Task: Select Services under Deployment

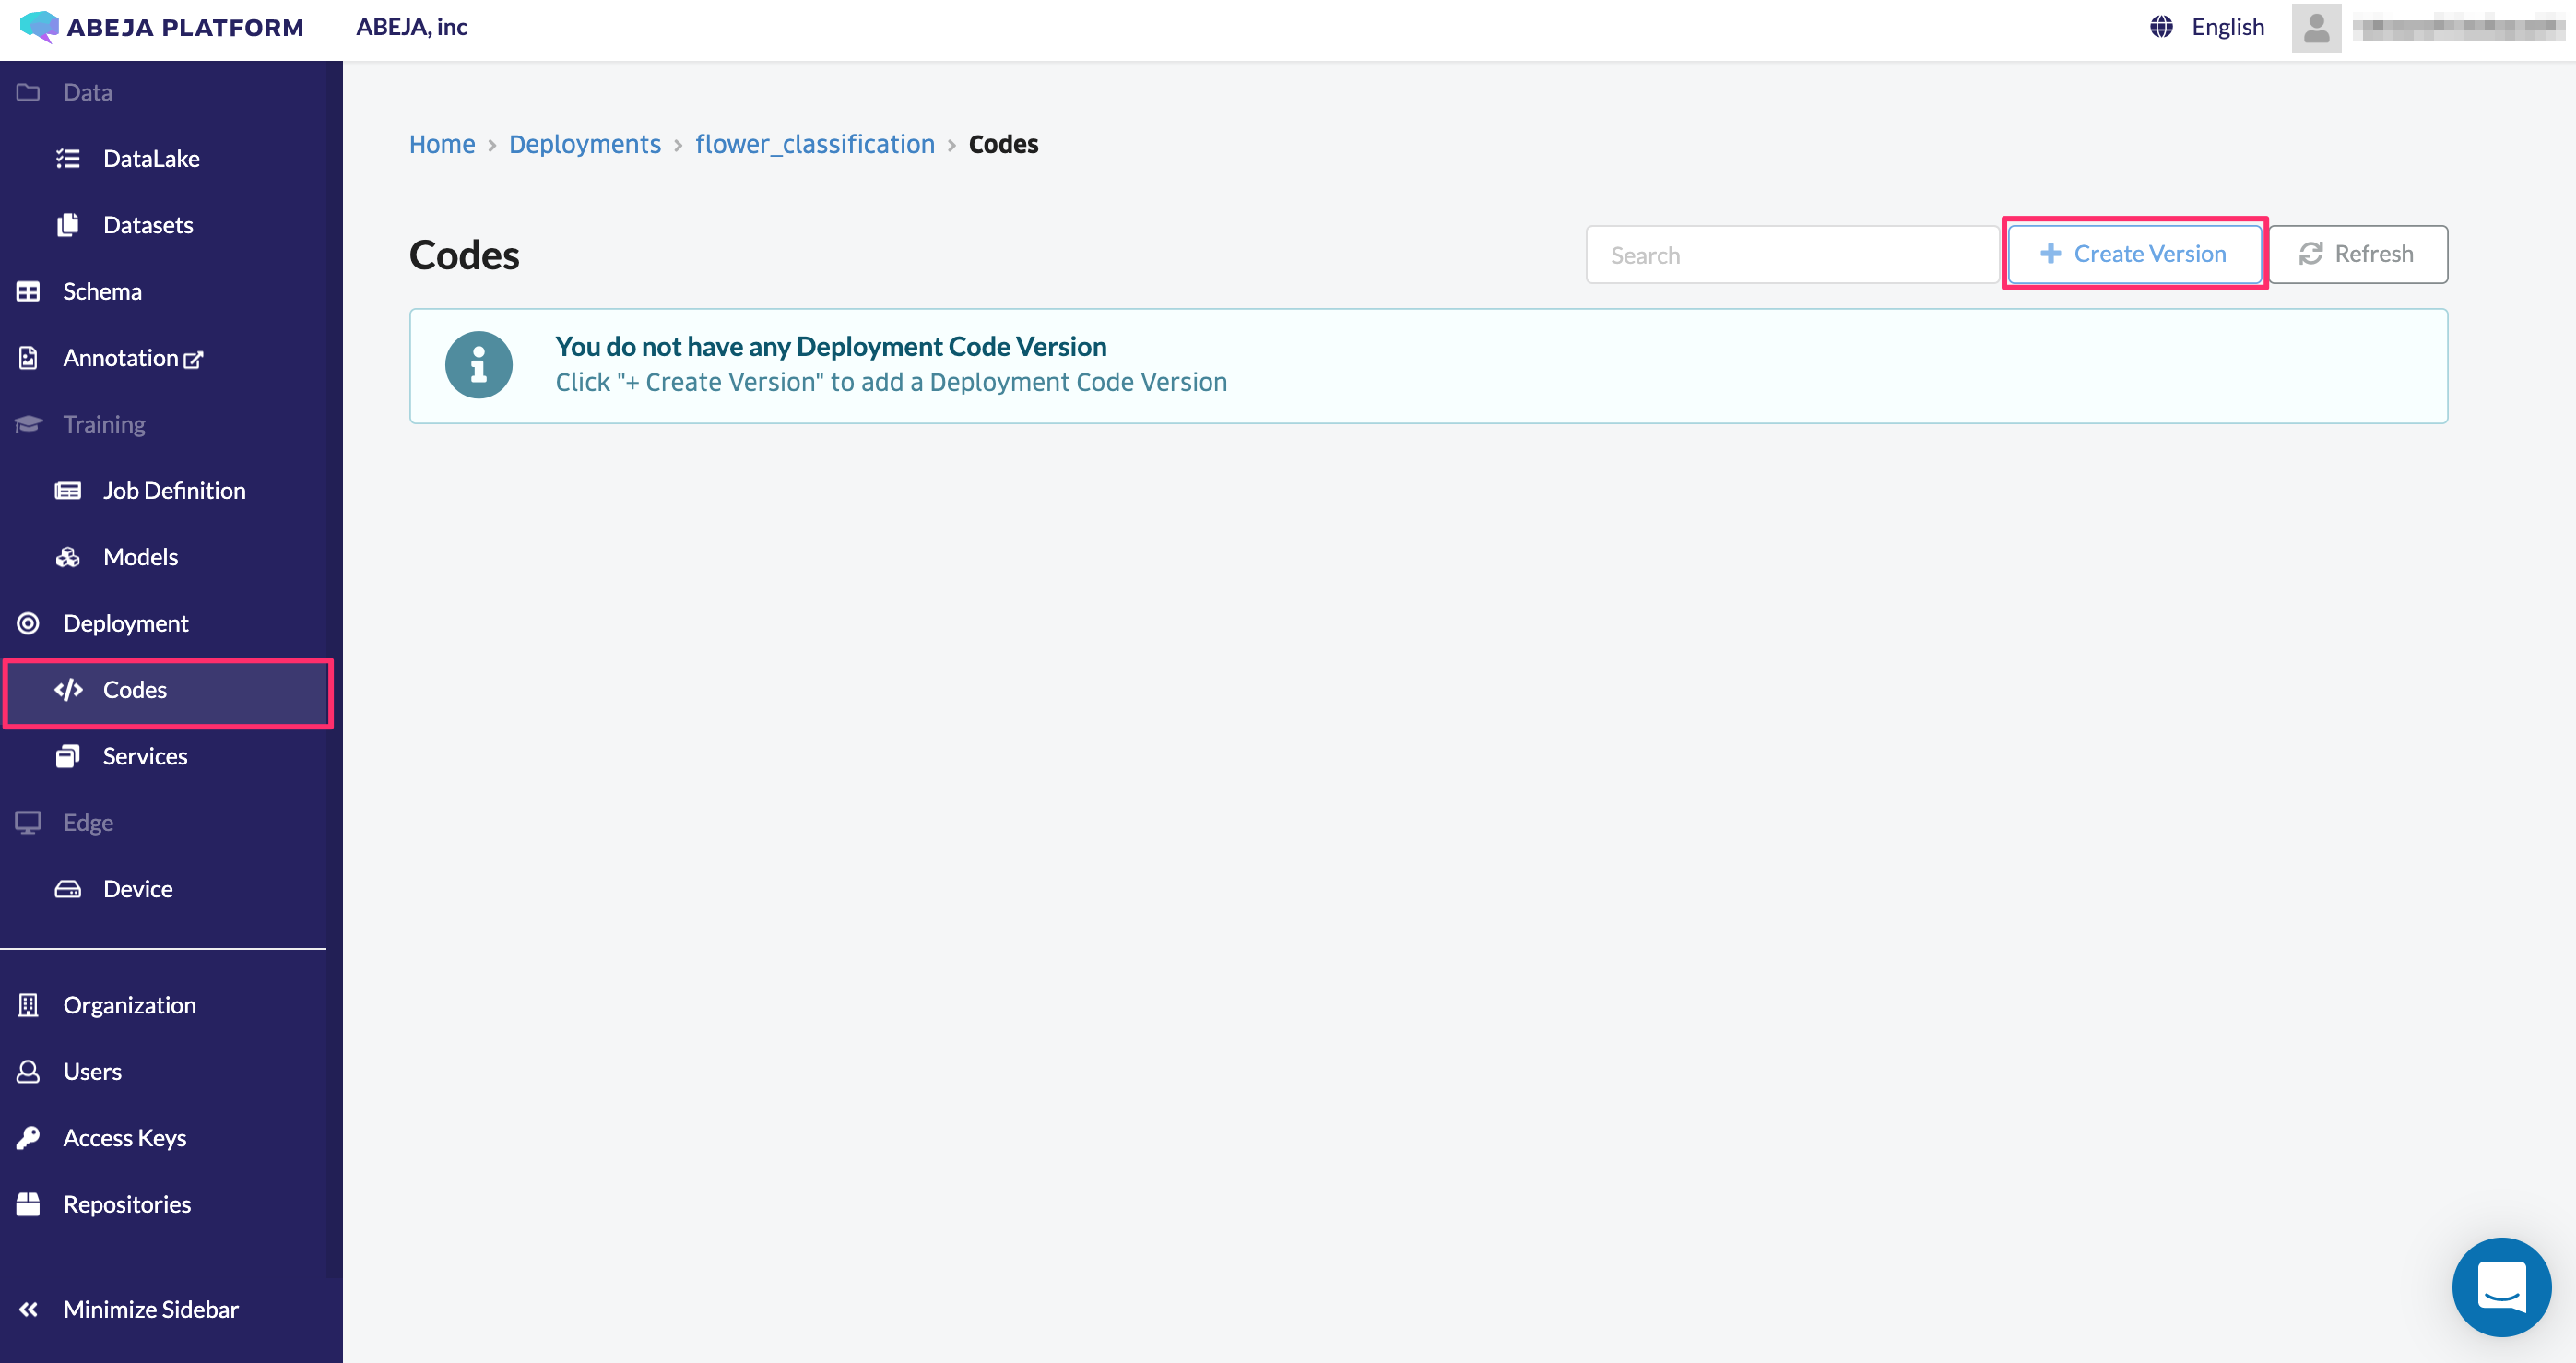Action: 145,756
